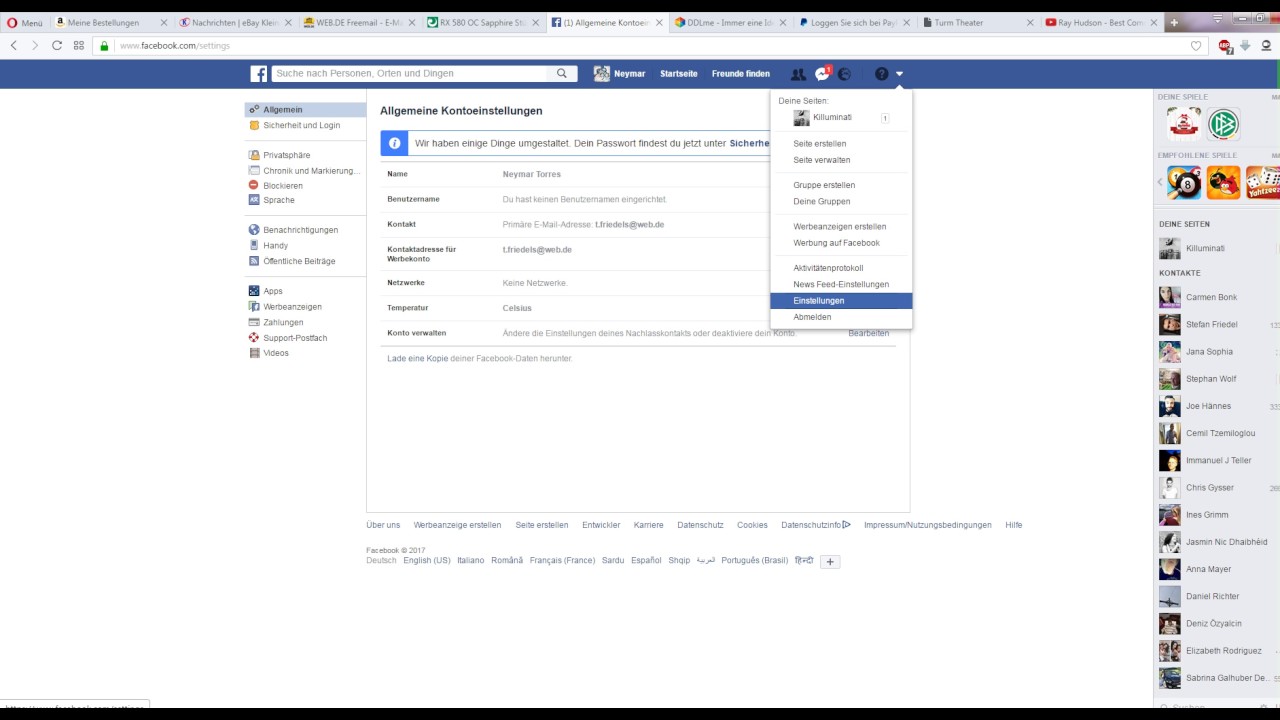Click the Facebook logo in header
1280x720 pixels.
[x=259, y=74]
